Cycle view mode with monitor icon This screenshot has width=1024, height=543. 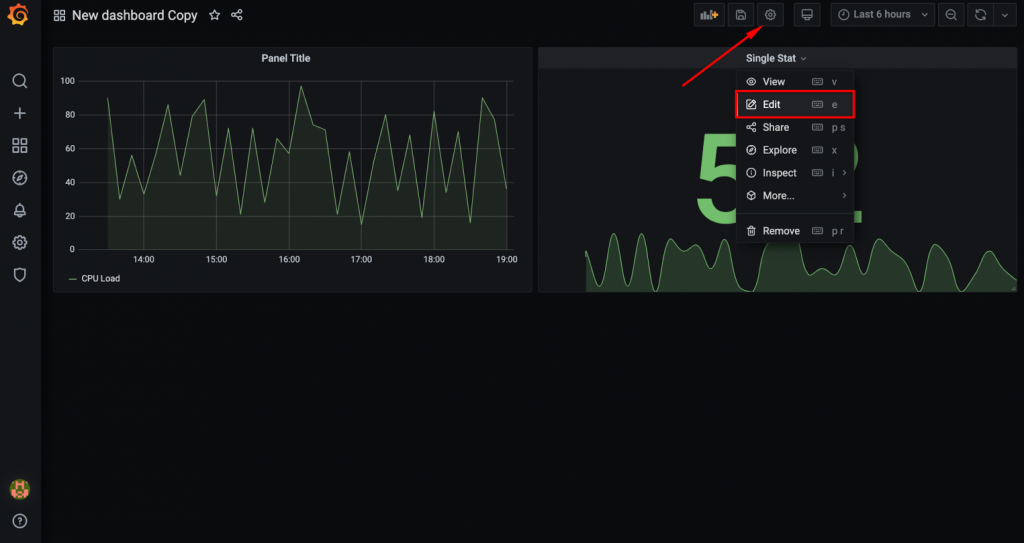(807, 15)
